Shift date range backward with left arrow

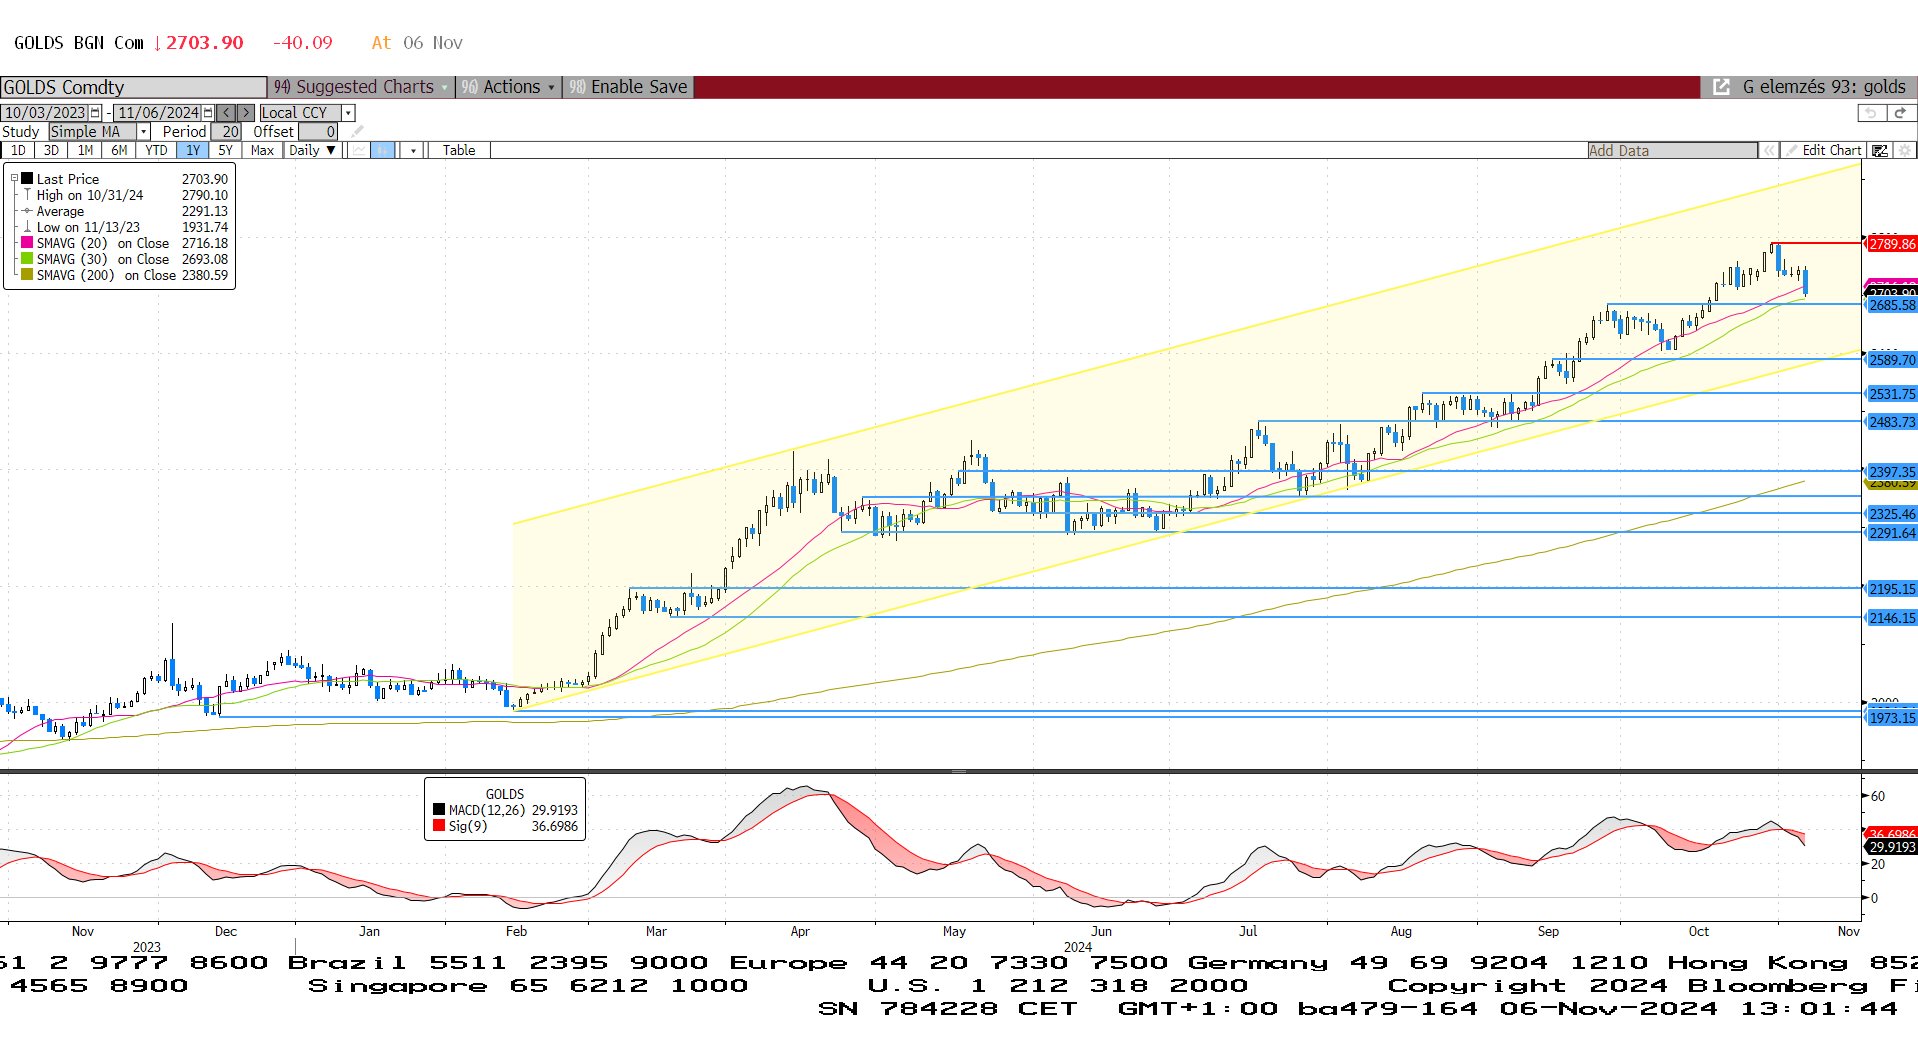pyautogui.click(x=226, y=113)
